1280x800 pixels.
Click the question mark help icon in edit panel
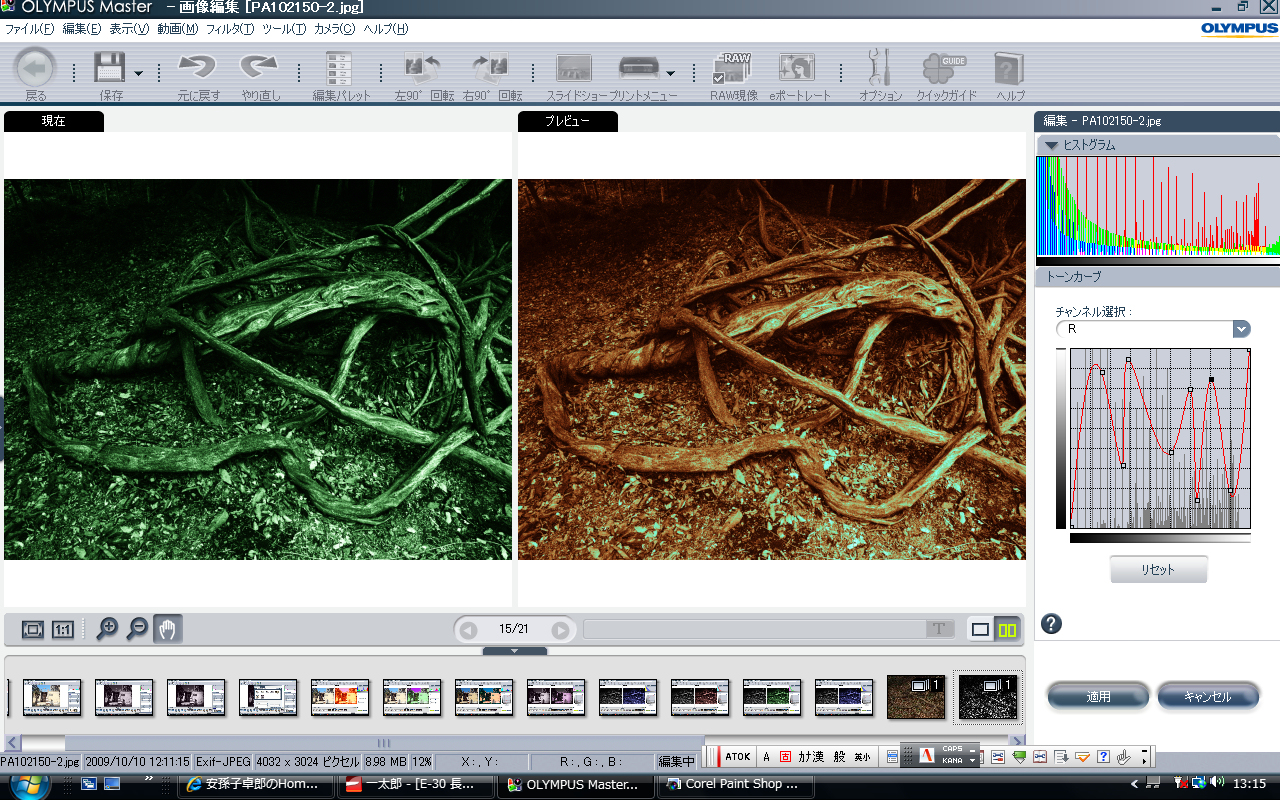tap(1051, 624)
